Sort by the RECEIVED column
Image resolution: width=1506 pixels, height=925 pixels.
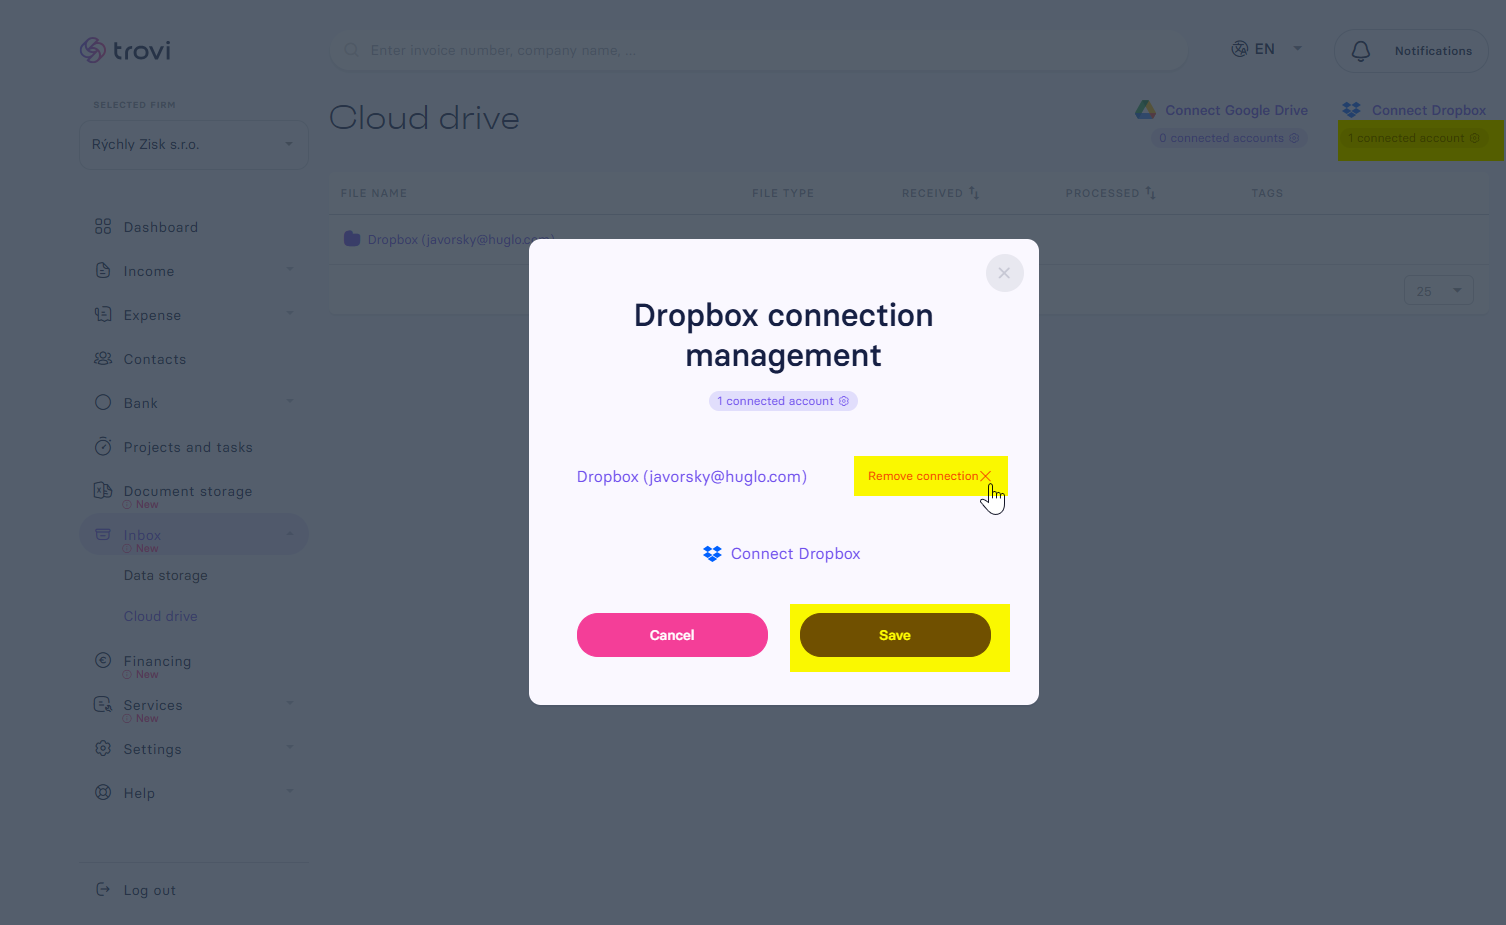940,193
